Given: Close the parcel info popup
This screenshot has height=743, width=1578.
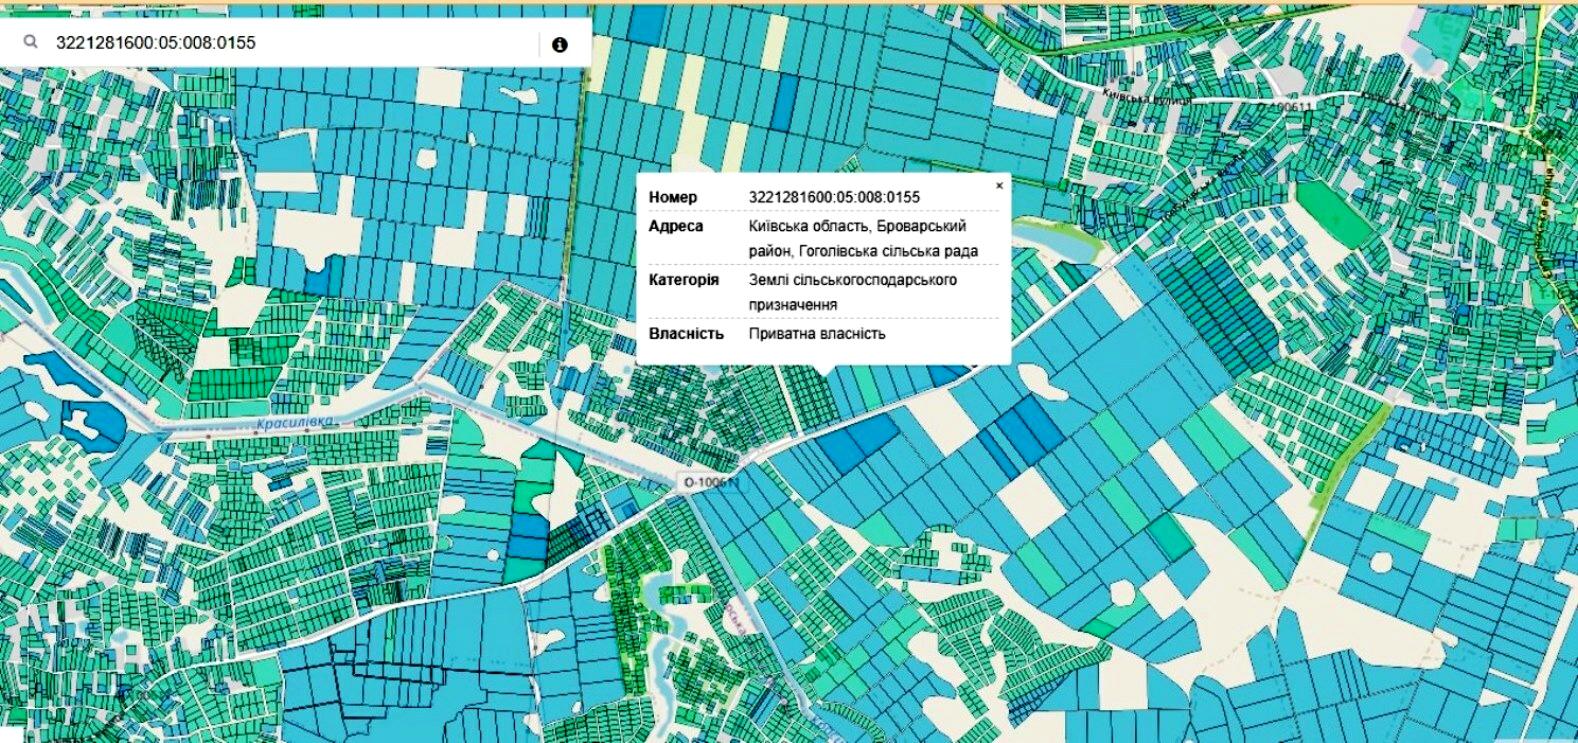Looking at the screenshot, I should (x=999, y=186).
